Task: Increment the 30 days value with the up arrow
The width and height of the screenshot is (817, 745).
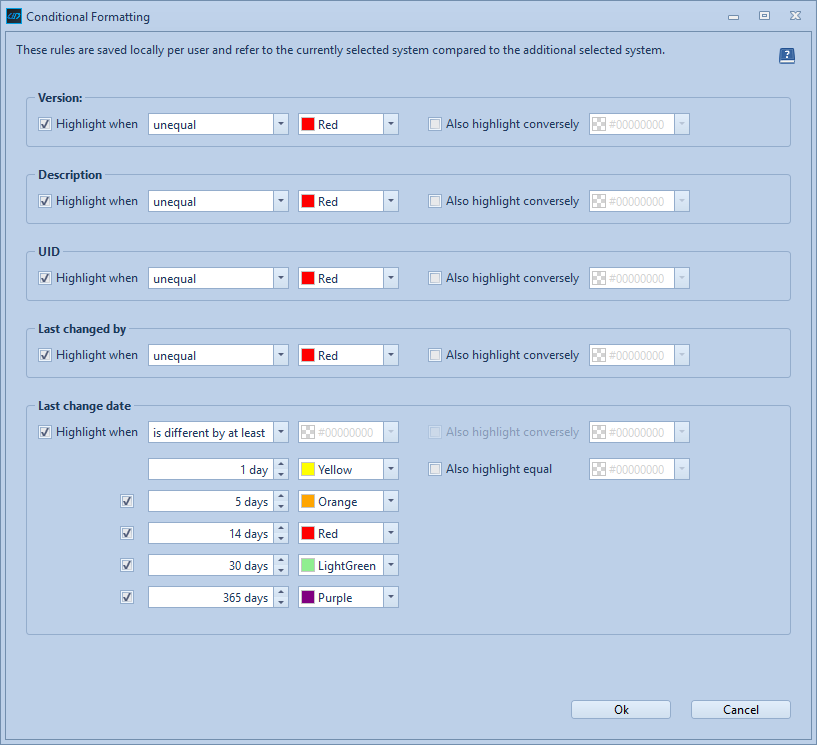Action: pyautogui.click(x=280, y=561)
